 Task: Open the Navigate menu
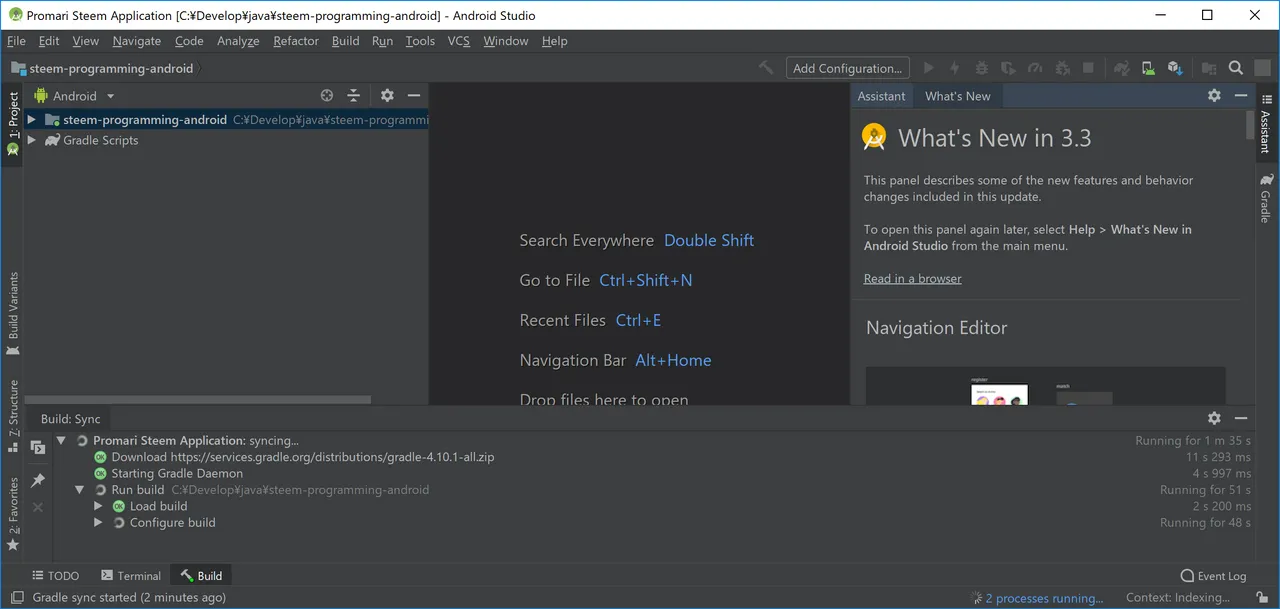coord(137,41)
